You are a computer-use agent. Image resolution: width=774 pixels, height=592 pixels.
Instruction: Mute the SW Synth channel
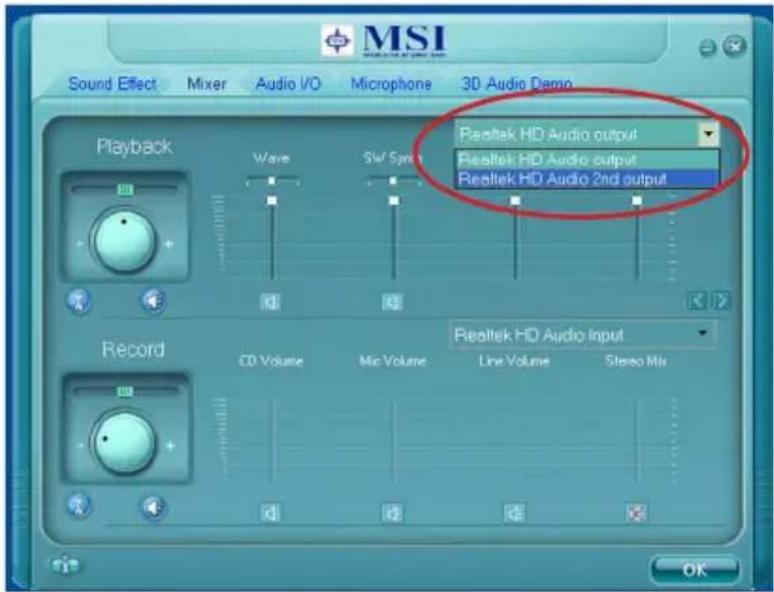click(392, 302)
